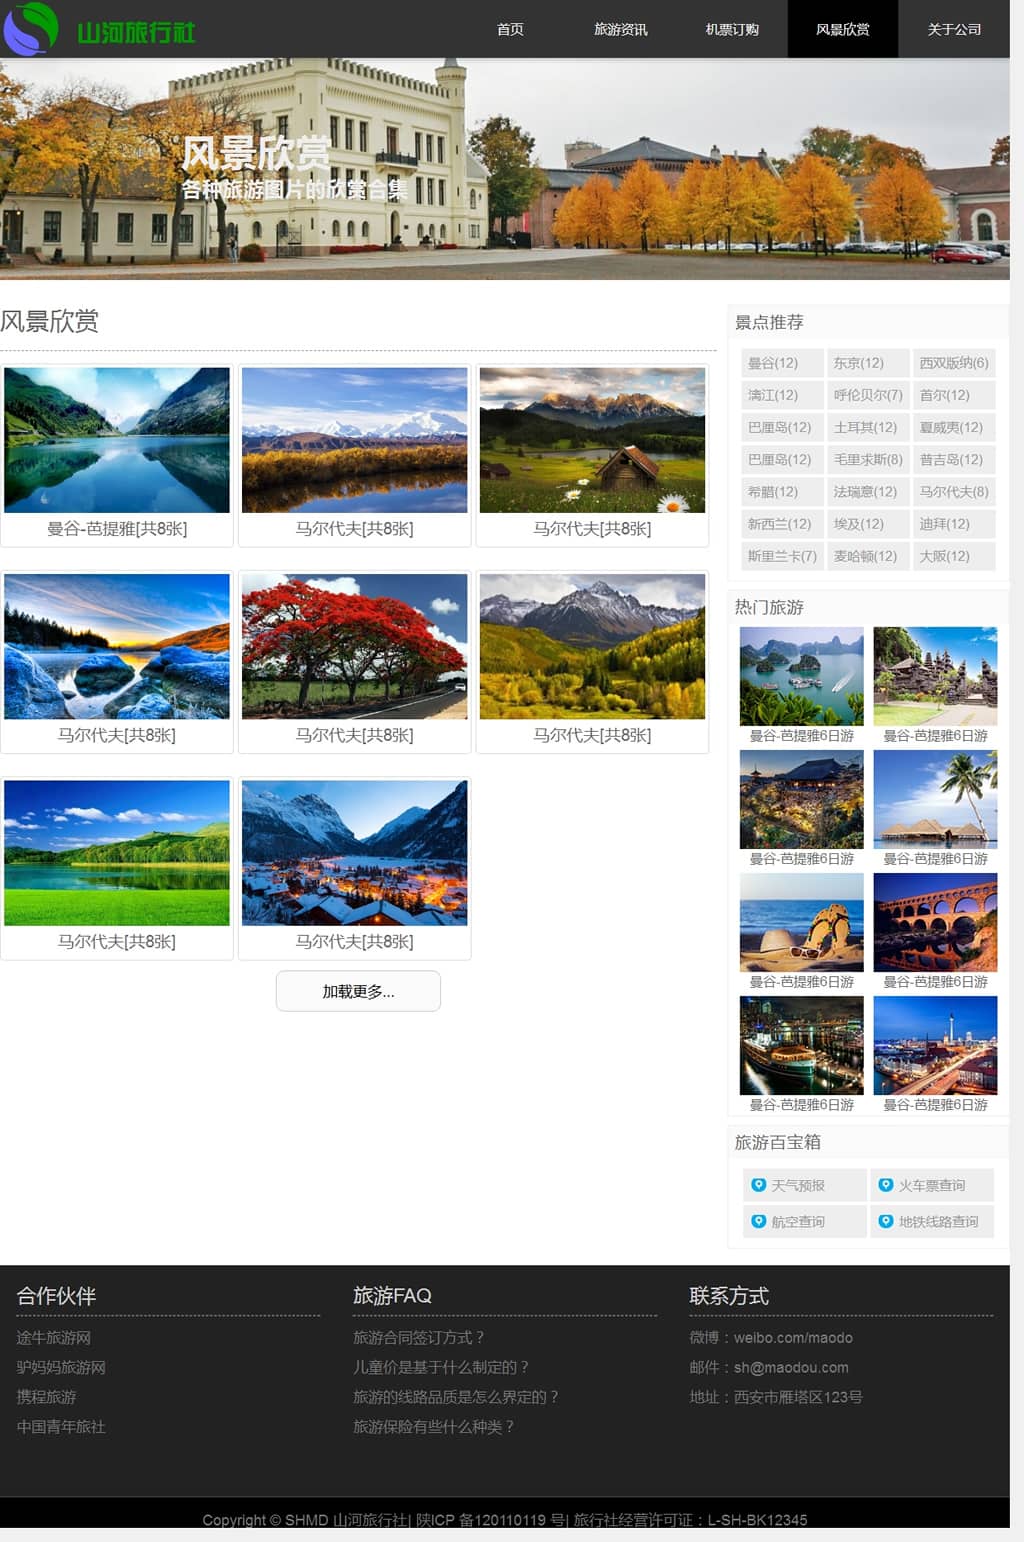Go to the 旅游资讯 navigation tab

point(620,29)
